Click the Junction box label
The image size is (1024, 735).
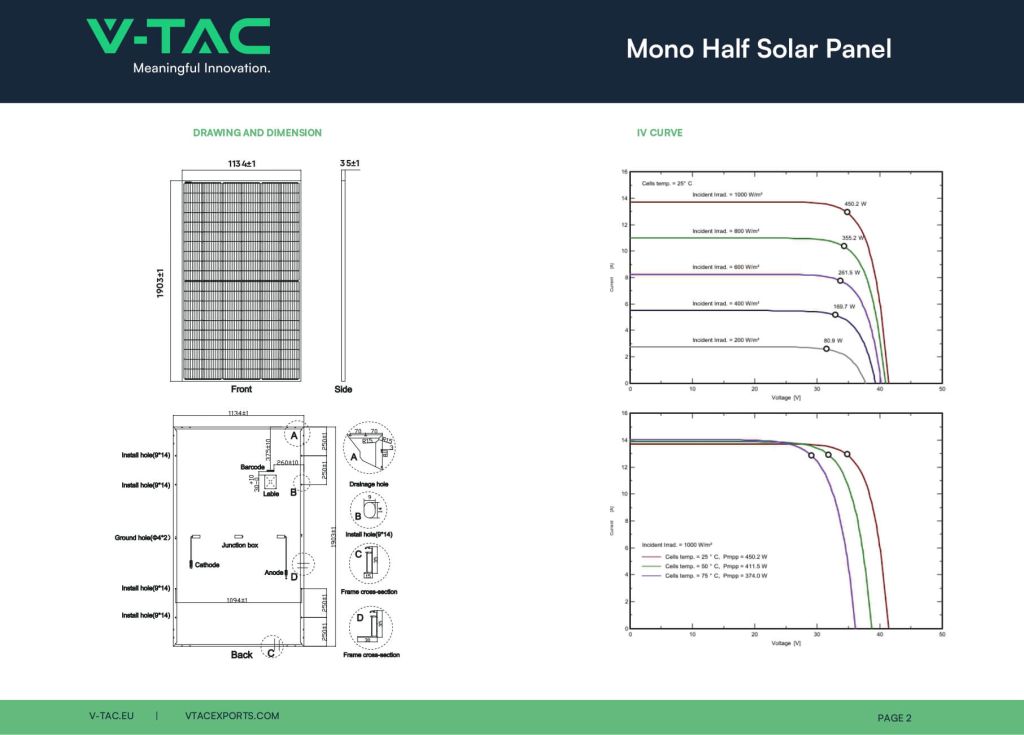coord(240,545)
